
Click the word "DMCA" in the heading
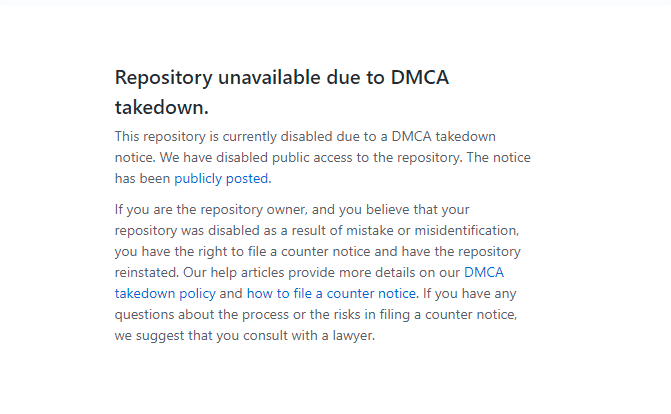coord(423,78)
